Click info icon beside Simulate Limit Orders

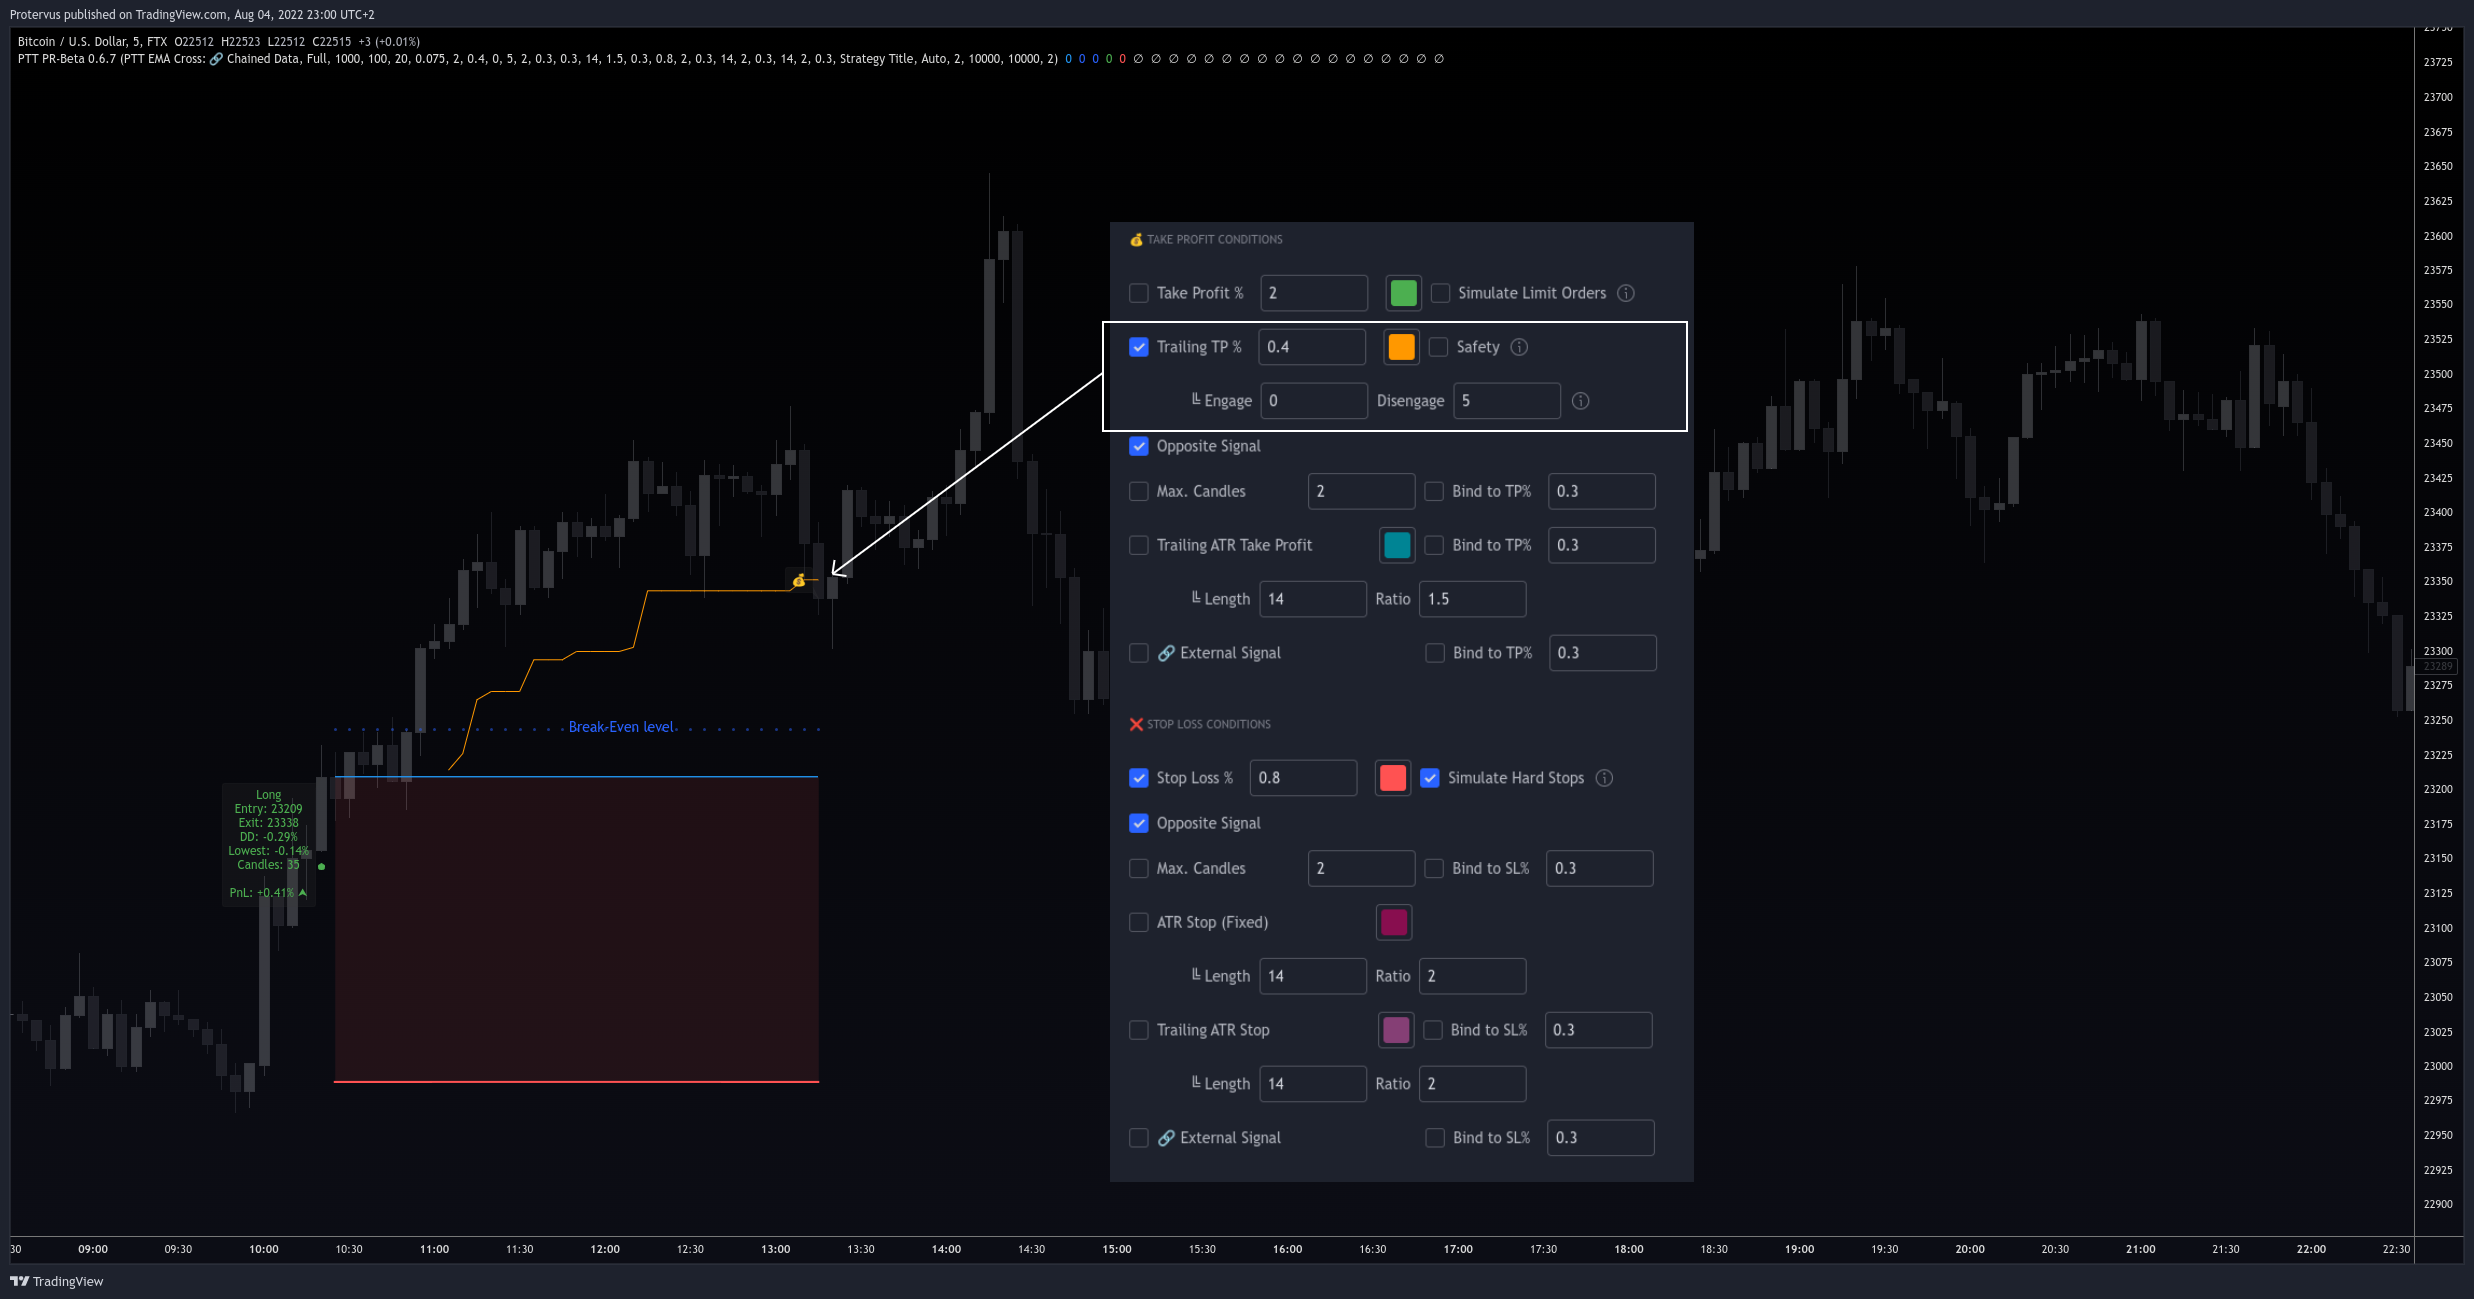[x=1626, y=293]
